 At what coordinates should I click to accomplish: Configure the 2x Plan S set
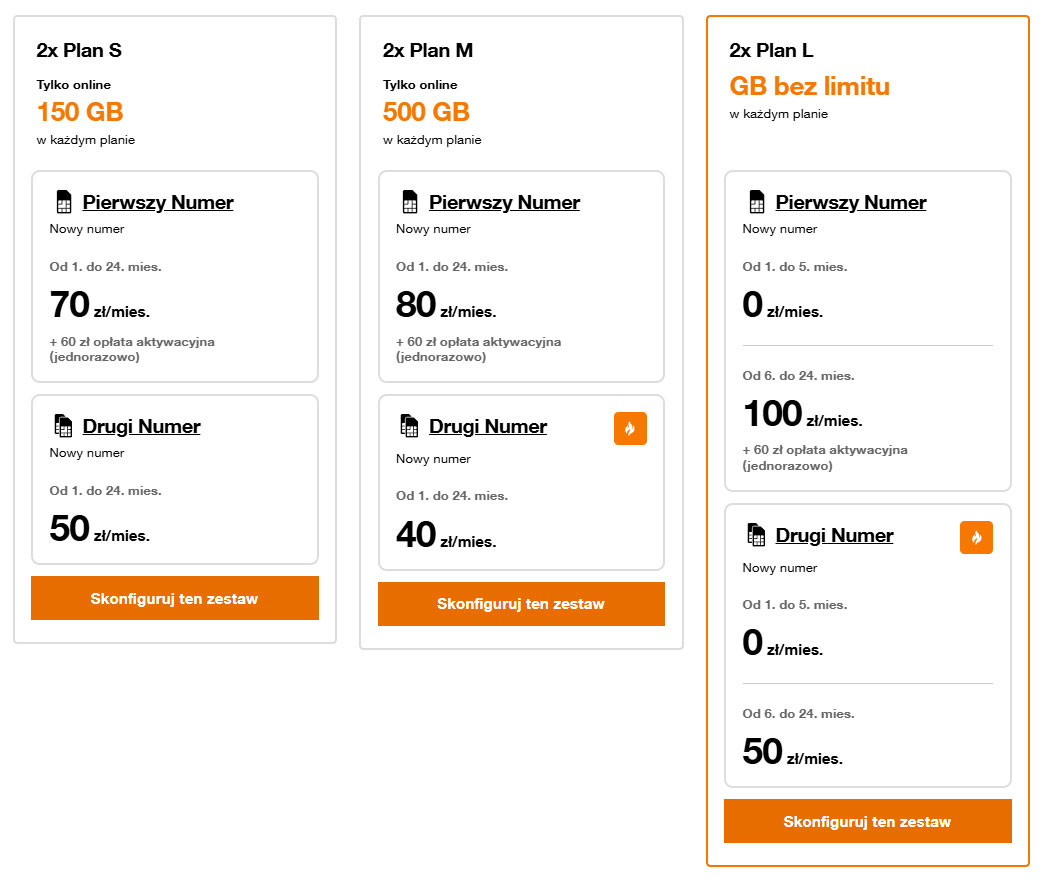pos(175,598)
